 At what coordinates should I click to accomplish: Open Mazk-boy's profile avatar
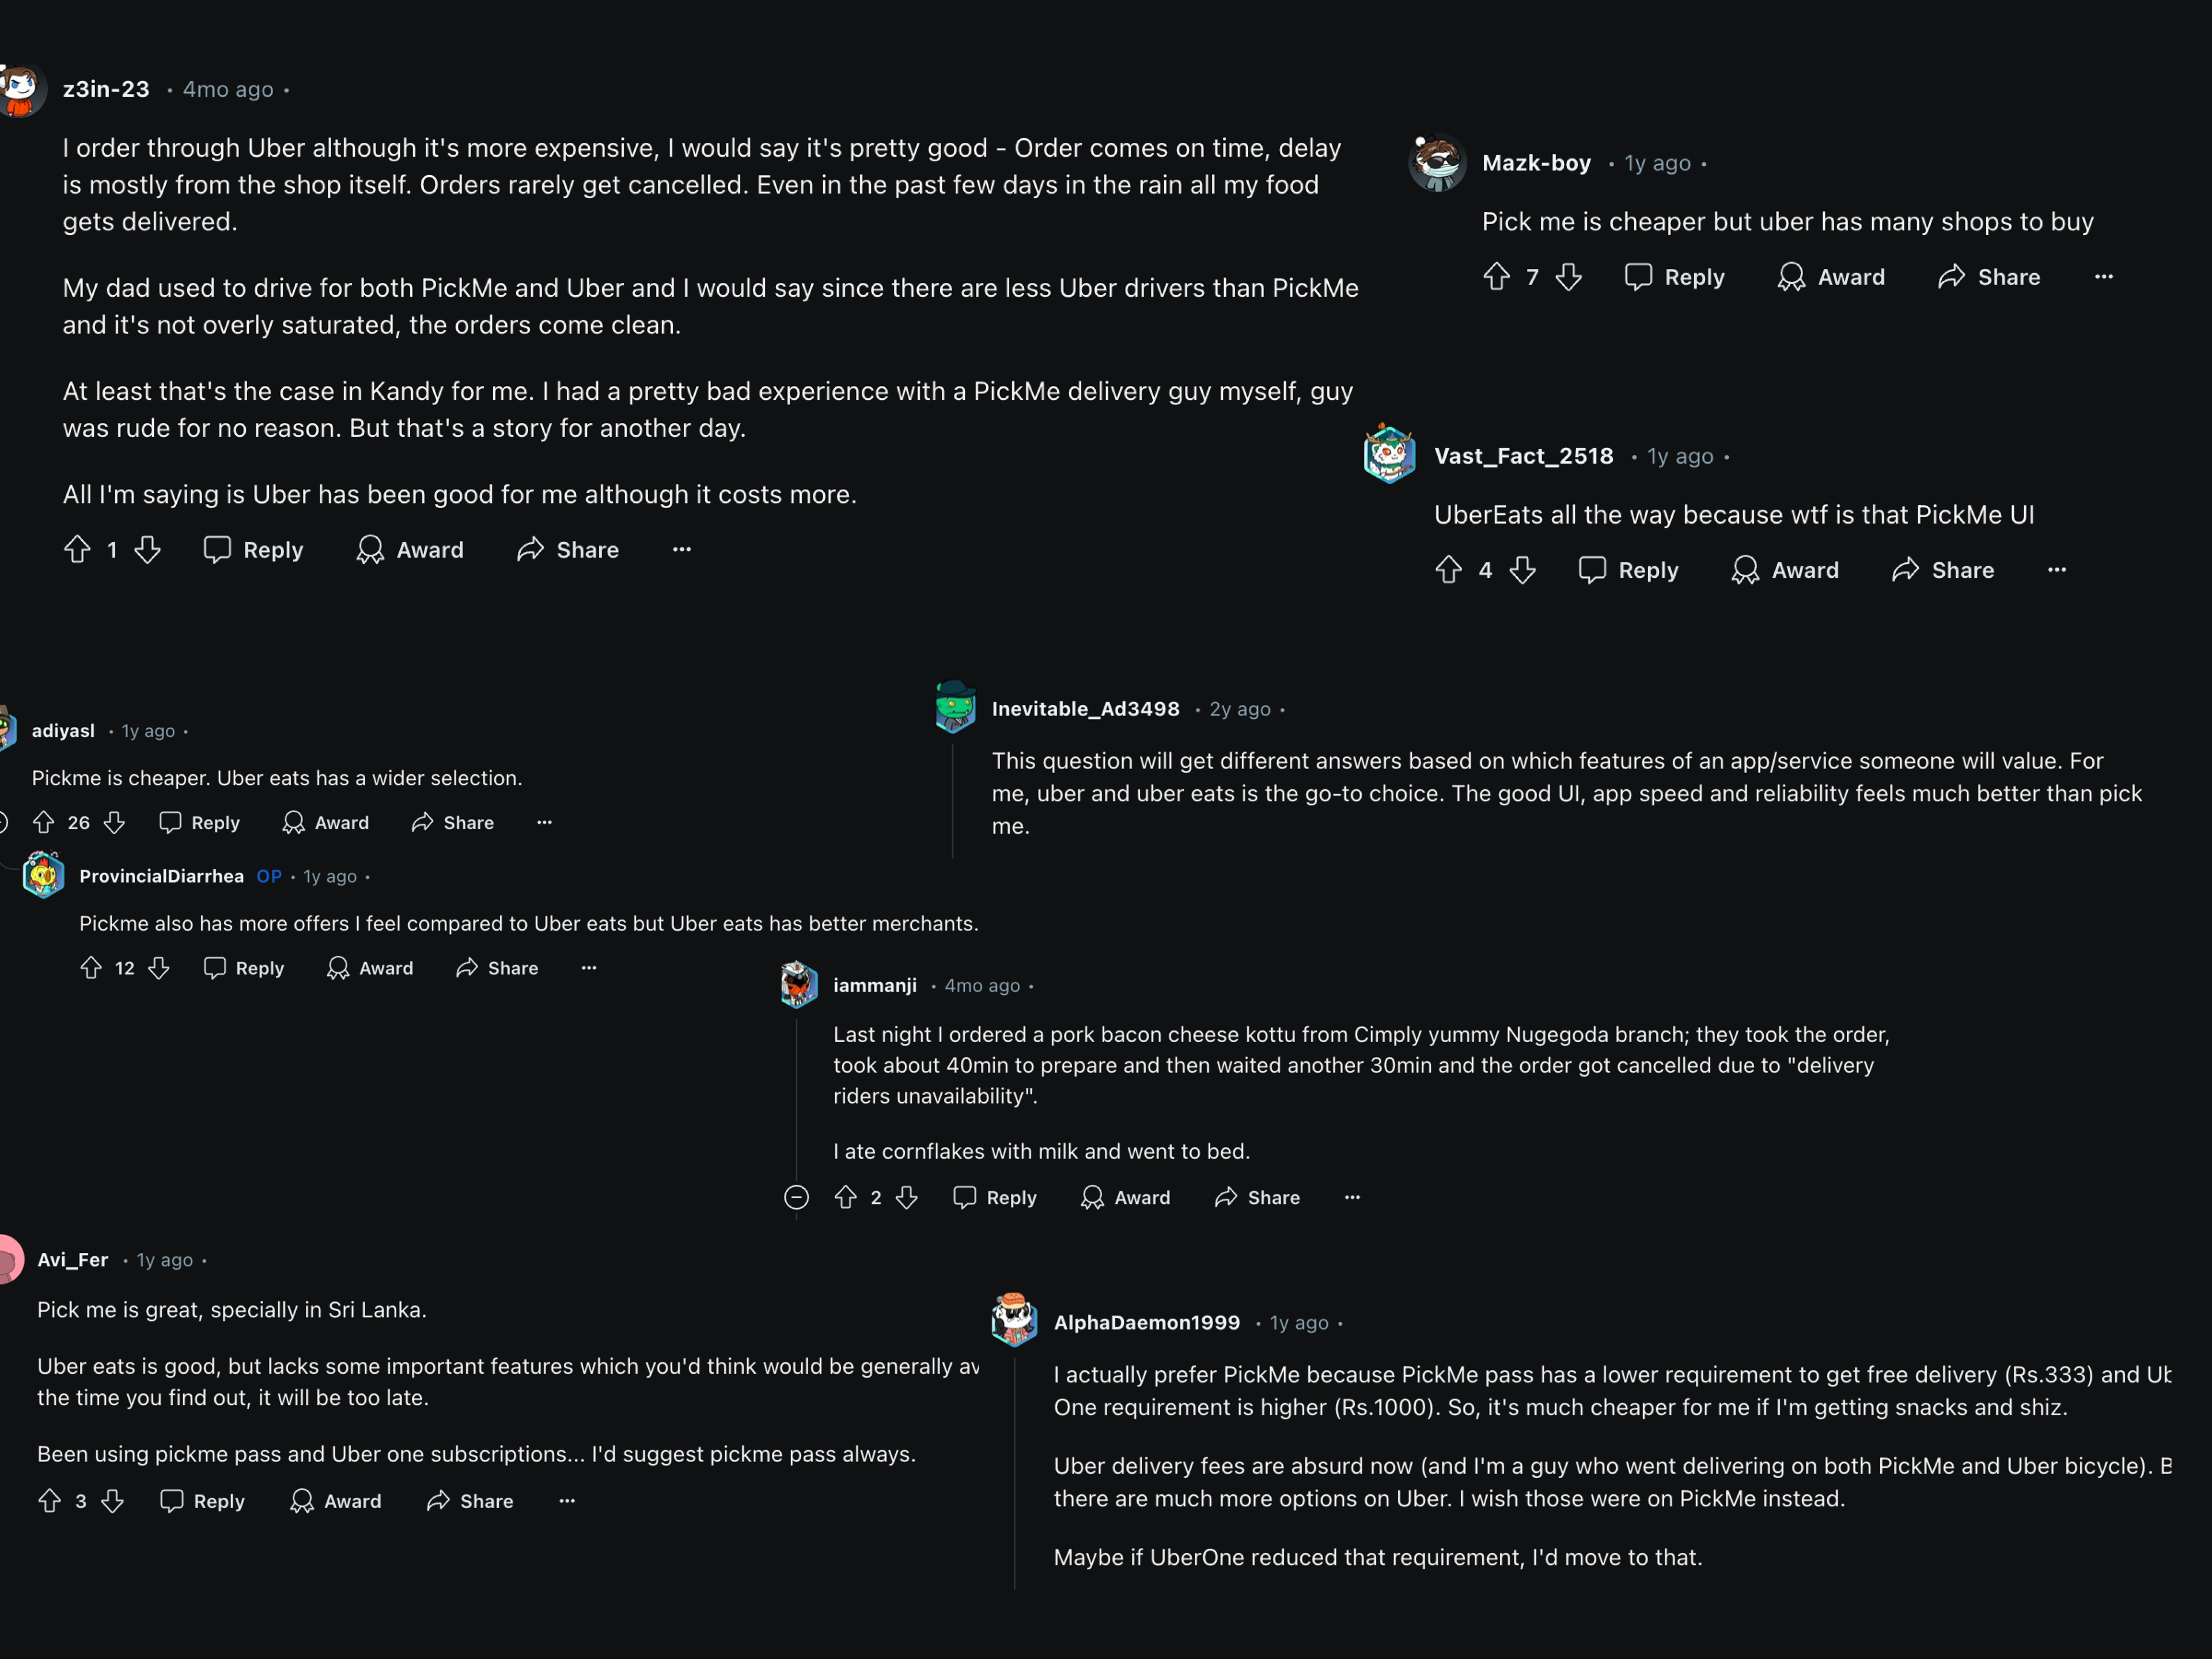coord(1437,163)
